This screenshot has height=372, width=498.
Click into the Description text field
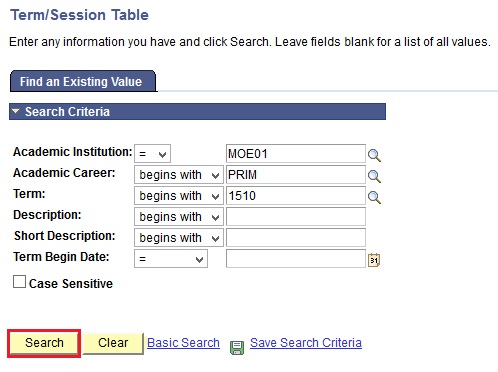point(296,217)
